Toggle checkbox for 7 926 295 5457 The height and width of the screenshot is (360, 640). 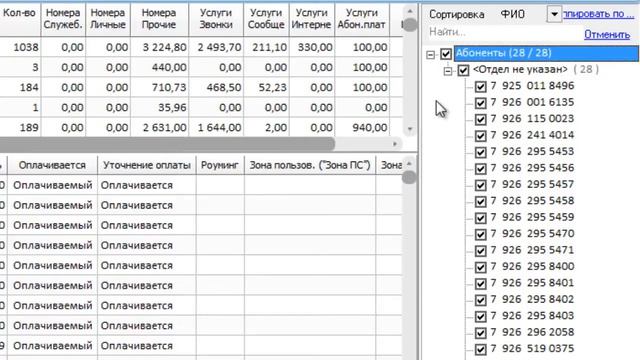coord(480,185)
